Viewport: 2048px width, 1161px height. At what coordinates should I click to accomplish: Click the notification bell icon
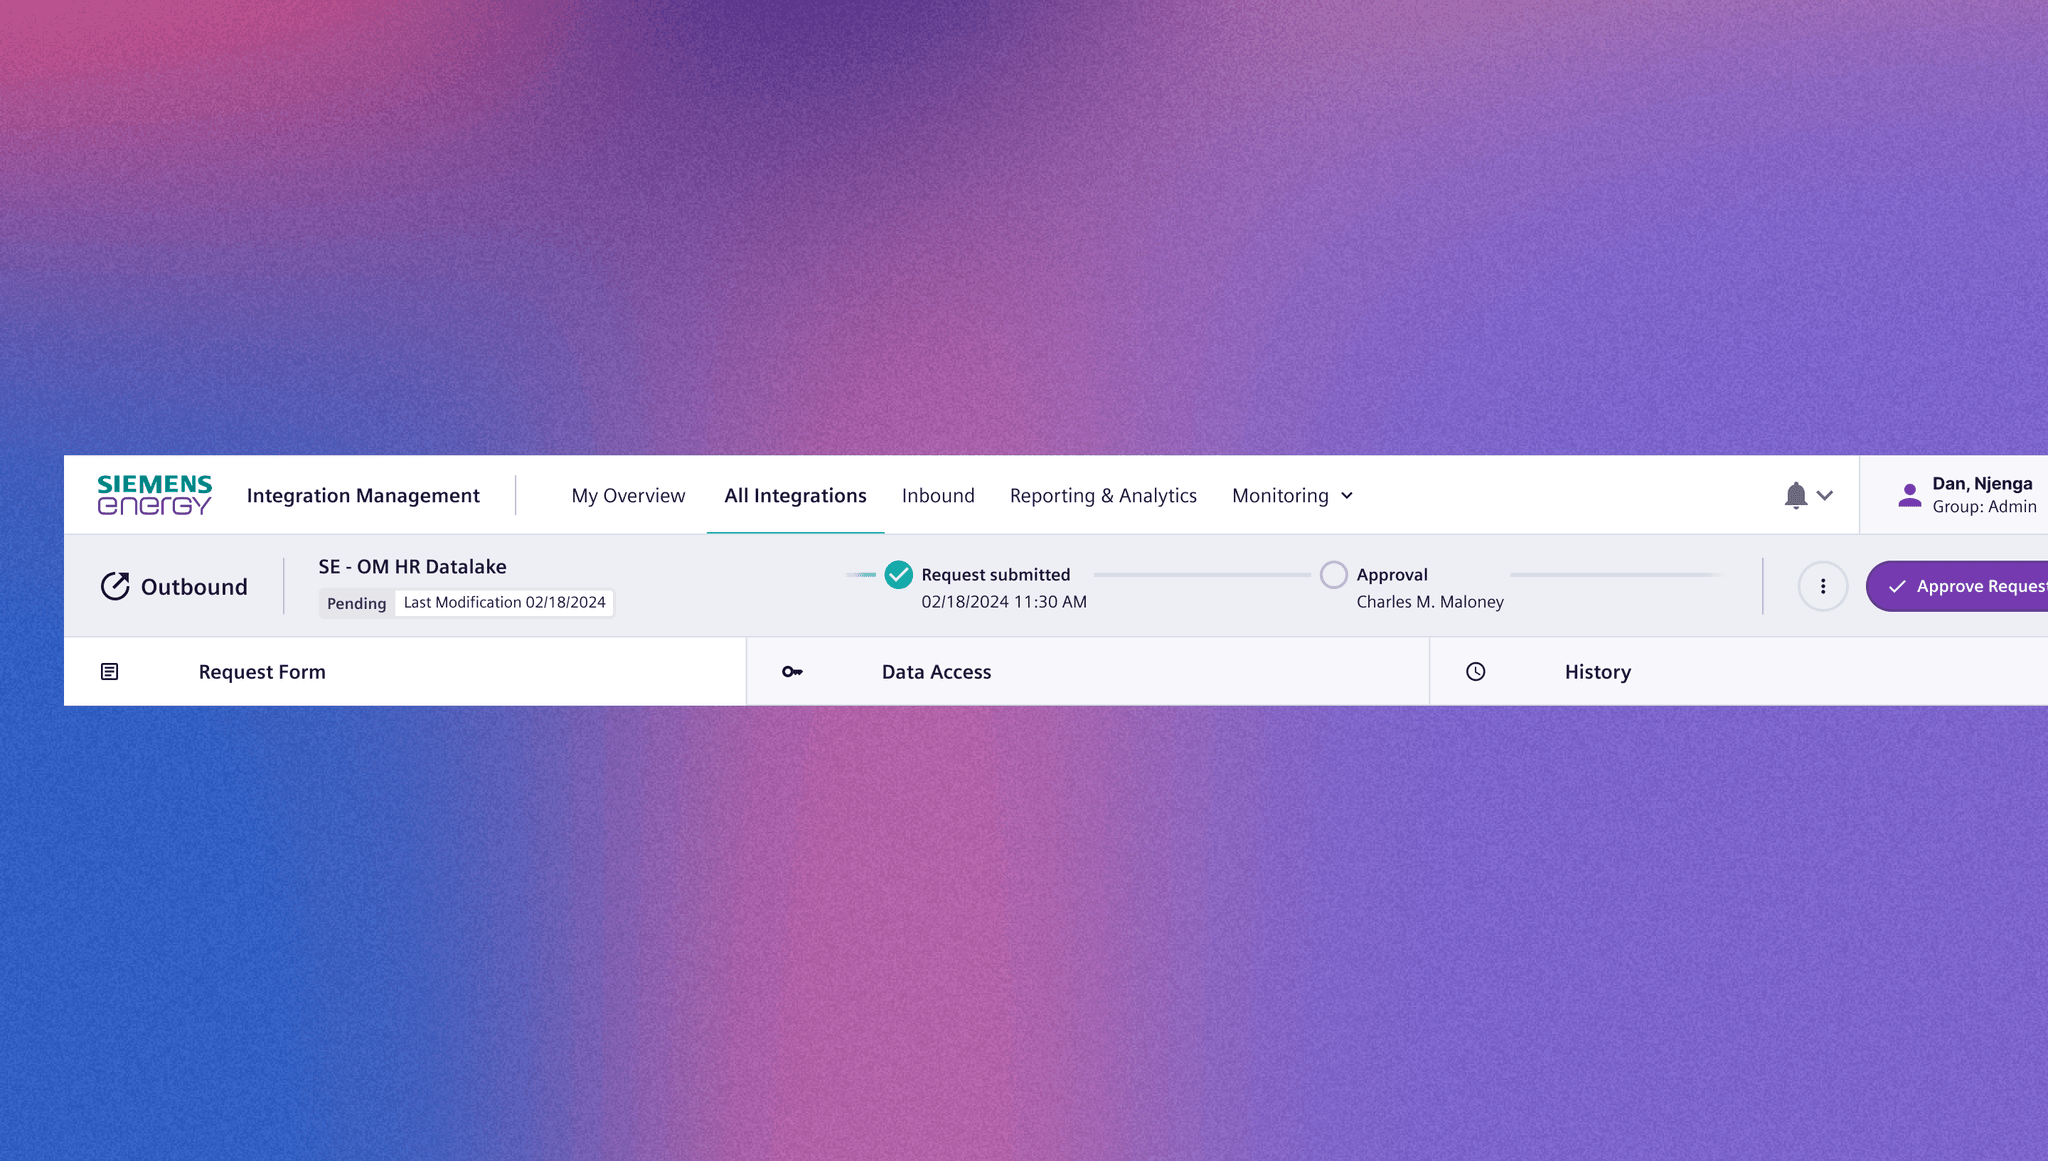pyautogui.click(x=1795, y=495)
